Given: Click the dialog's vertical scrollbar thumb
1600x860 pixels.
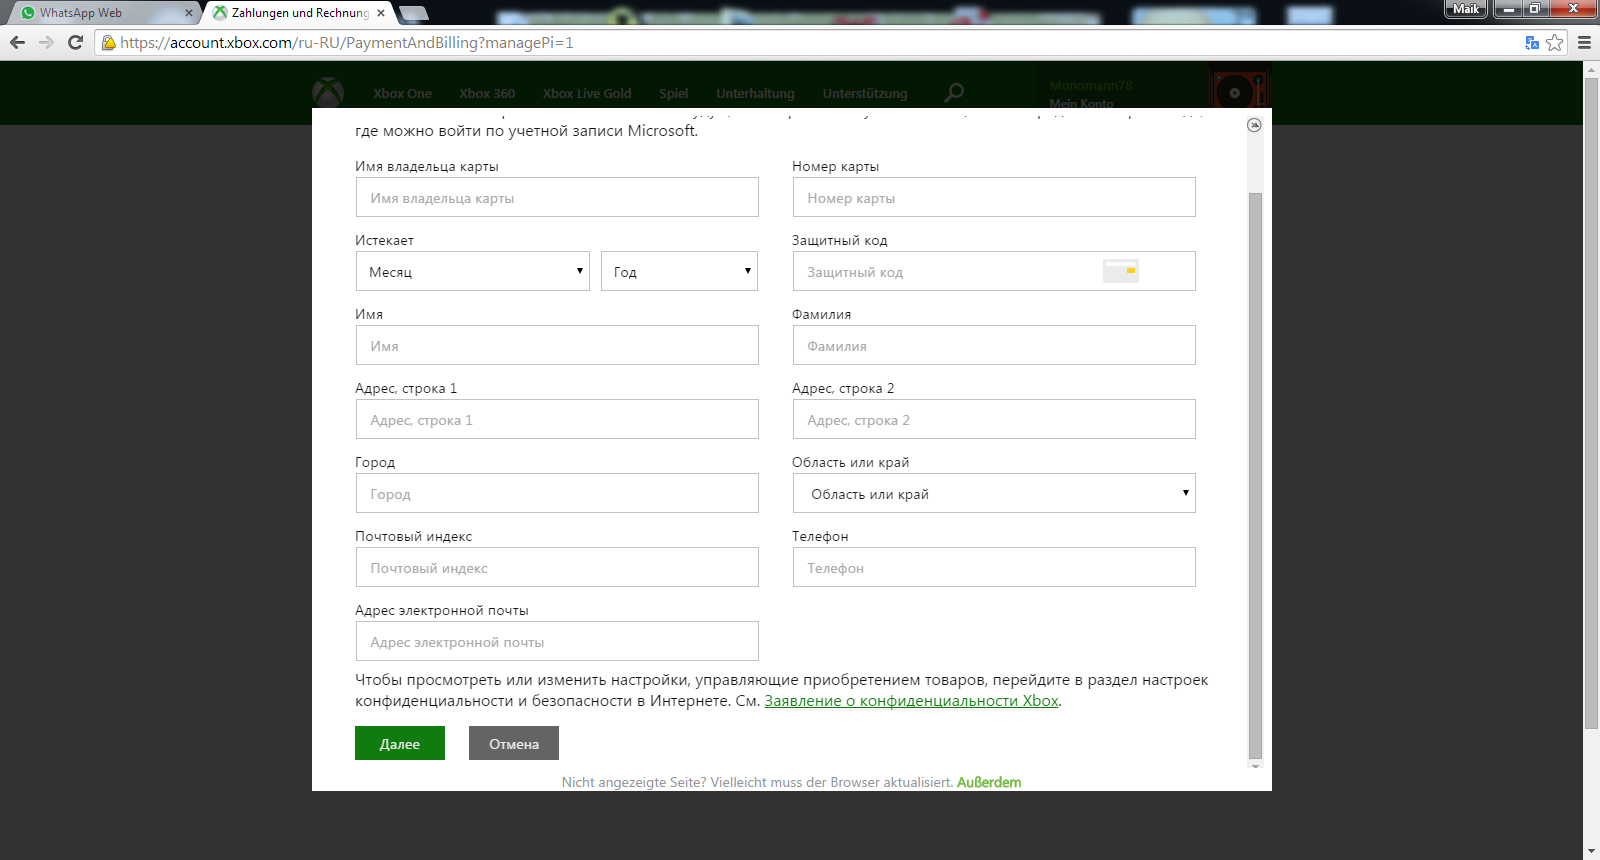Looking at the screenshot, I should point(1255,475).
